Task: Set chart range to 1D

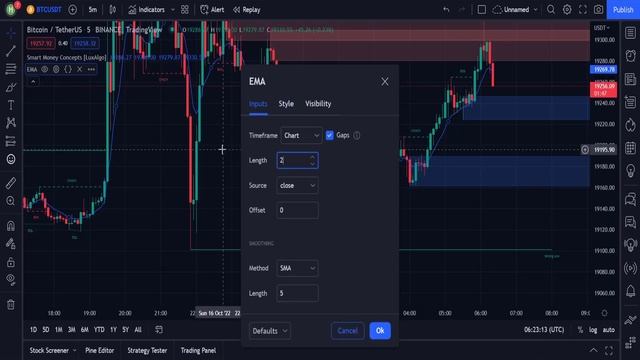Action: click(33, 330)
